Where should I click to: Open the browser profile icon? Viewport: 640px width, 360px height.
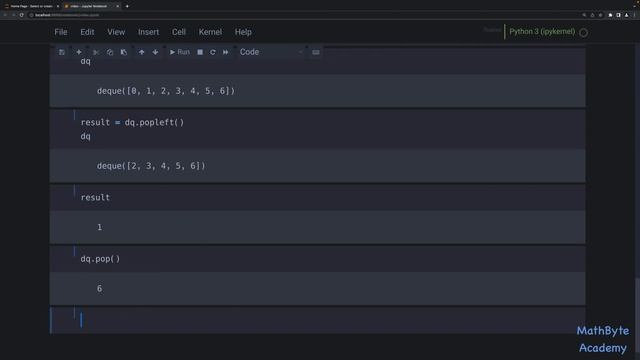point(627,15)
